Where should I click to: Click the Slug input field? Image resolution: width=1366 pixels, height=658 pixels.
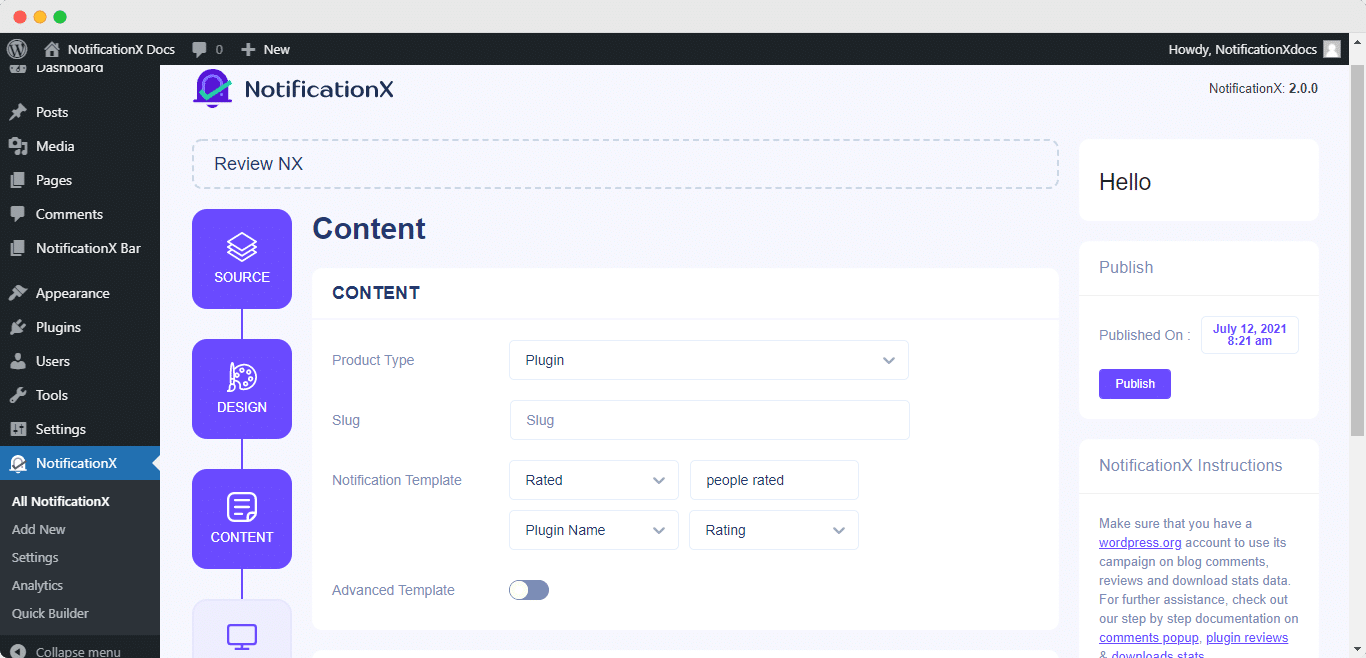pyautogui.click(x=709, y=420)
